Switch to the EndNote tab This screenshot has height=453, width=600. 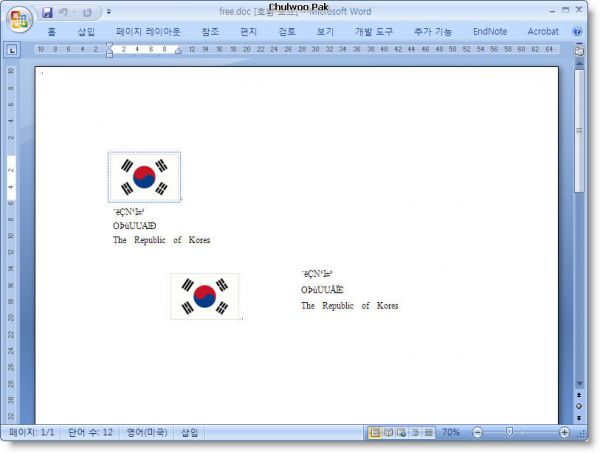click(x=490, y=32)
